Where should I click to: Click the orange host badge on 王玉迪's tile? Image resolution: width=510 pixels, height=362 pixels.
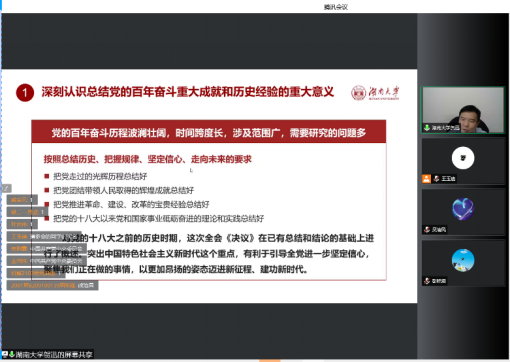tap(426, 179)
